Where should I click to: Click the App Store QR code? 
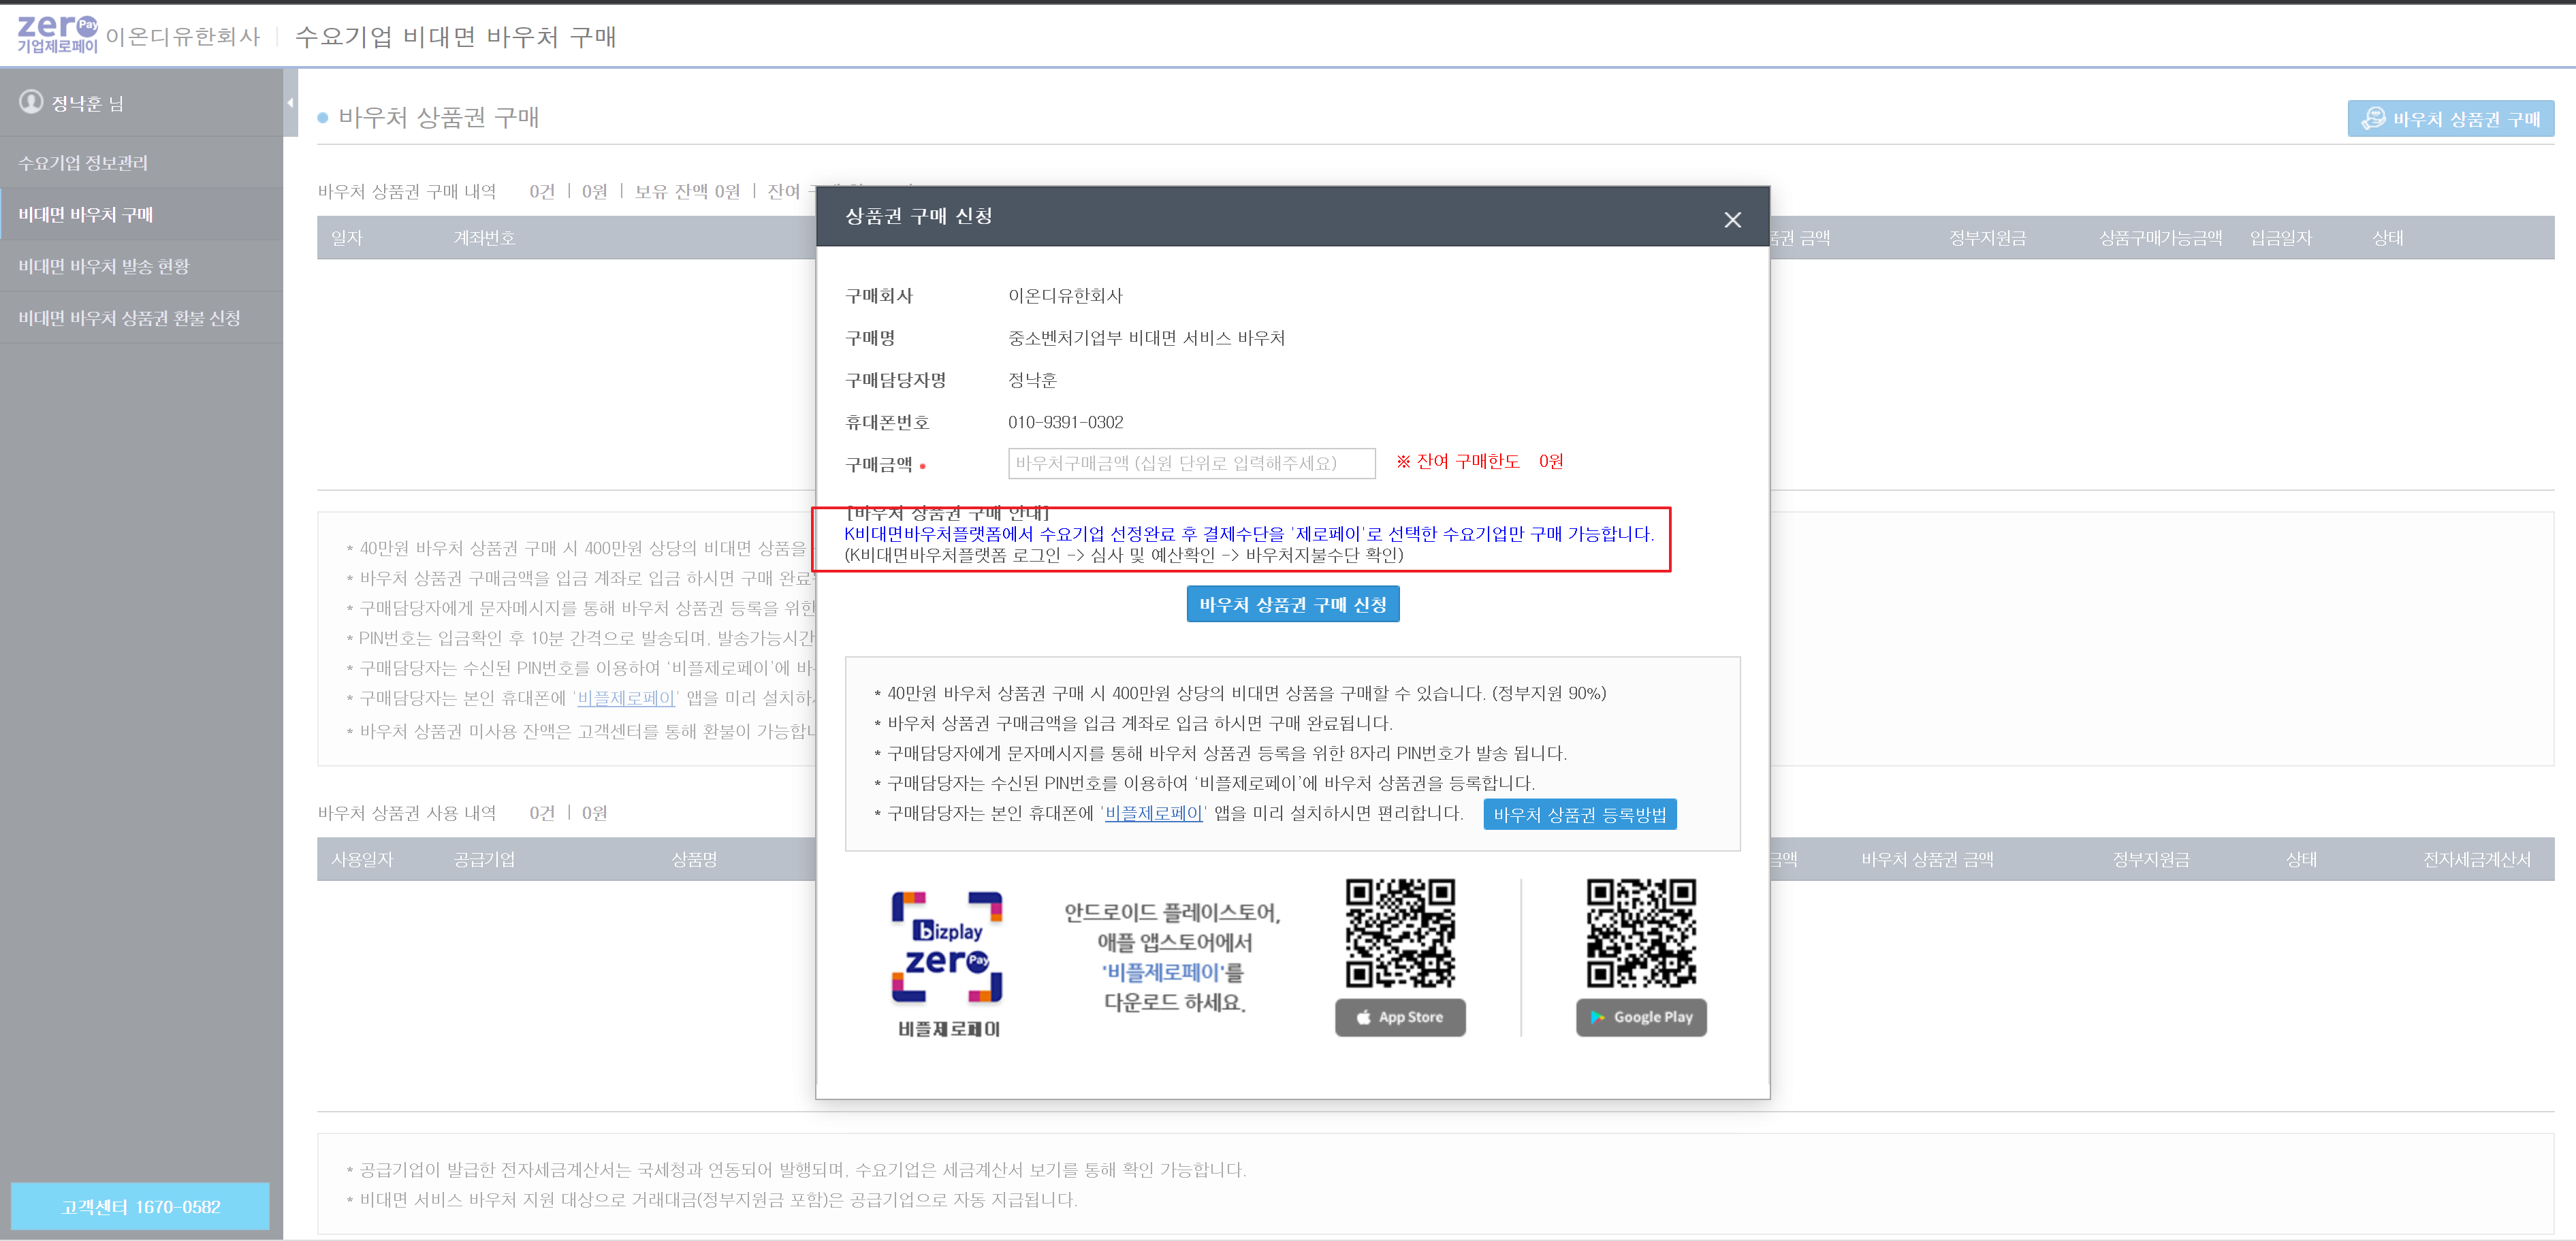pos(1400,933)
